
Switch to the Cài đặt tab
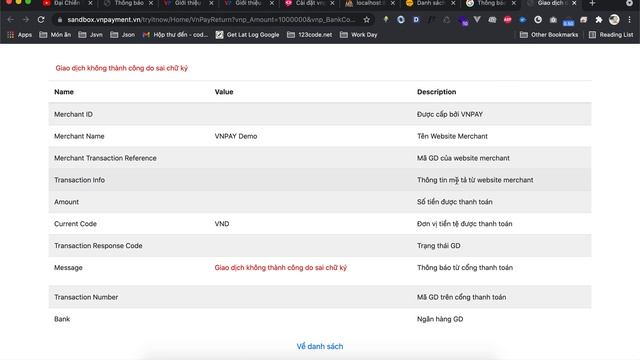tap(309, 3)
